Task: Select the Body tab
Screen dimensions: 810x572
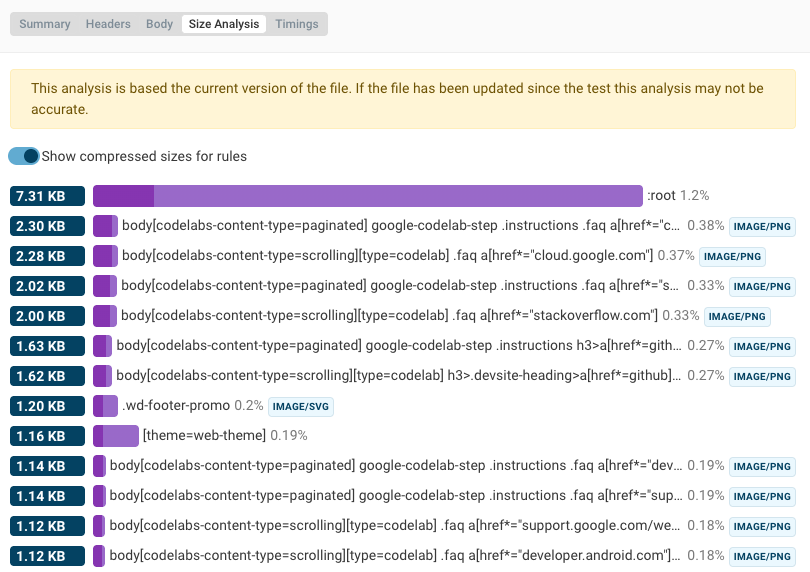Action: pos(159,24)
